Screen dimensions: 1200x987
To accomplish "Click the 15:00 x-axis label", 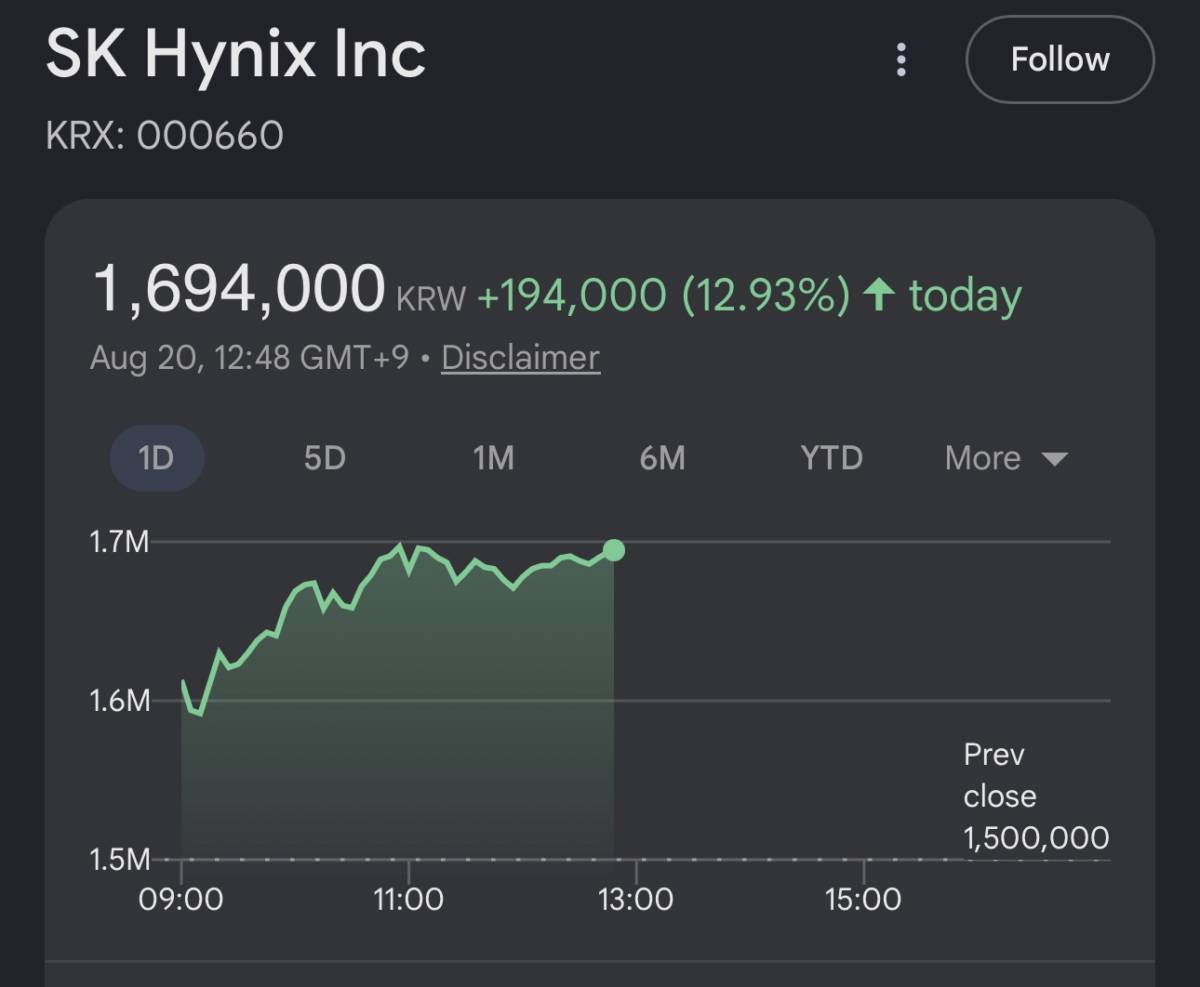I will (863, 898).
